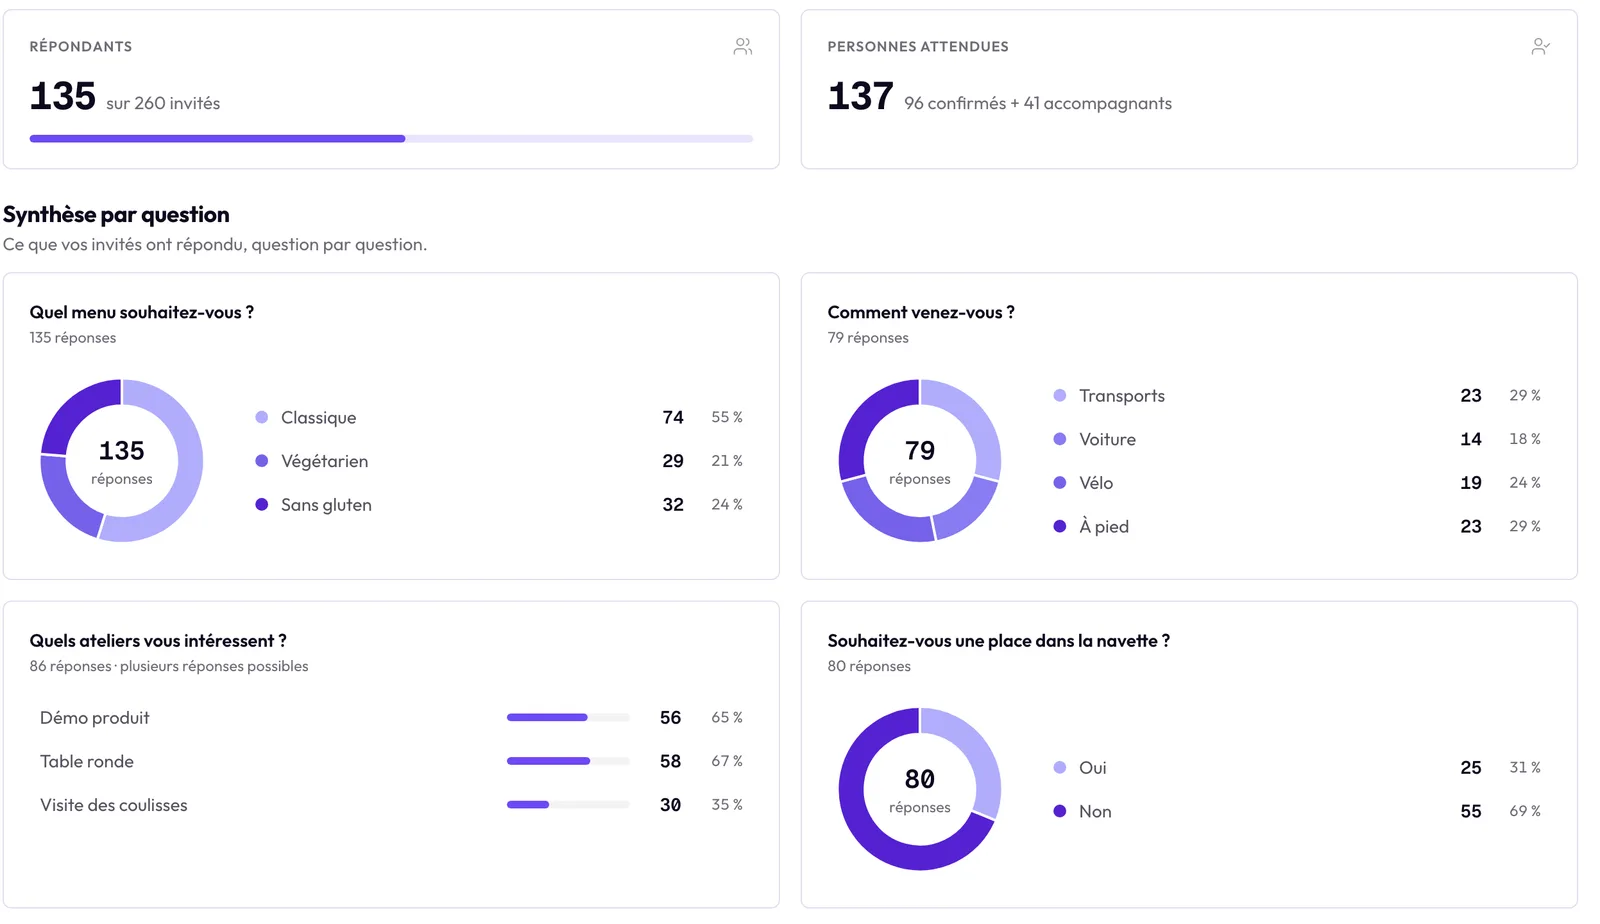Click the 'Démo produit' label
The width and height of the screenshot is (1600, 924).
(95, 718)
